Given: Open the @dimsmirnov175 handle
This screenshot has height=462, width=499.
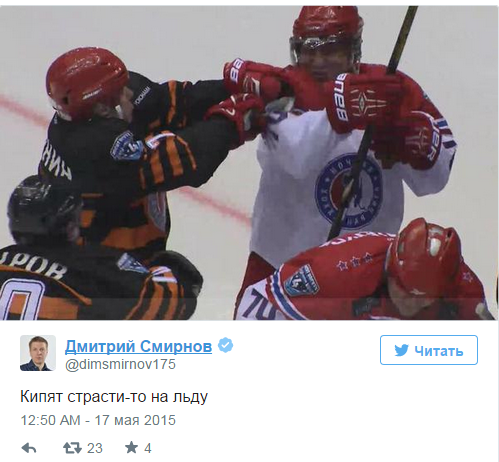Looking at the screenshot, I should pos(120,364).
